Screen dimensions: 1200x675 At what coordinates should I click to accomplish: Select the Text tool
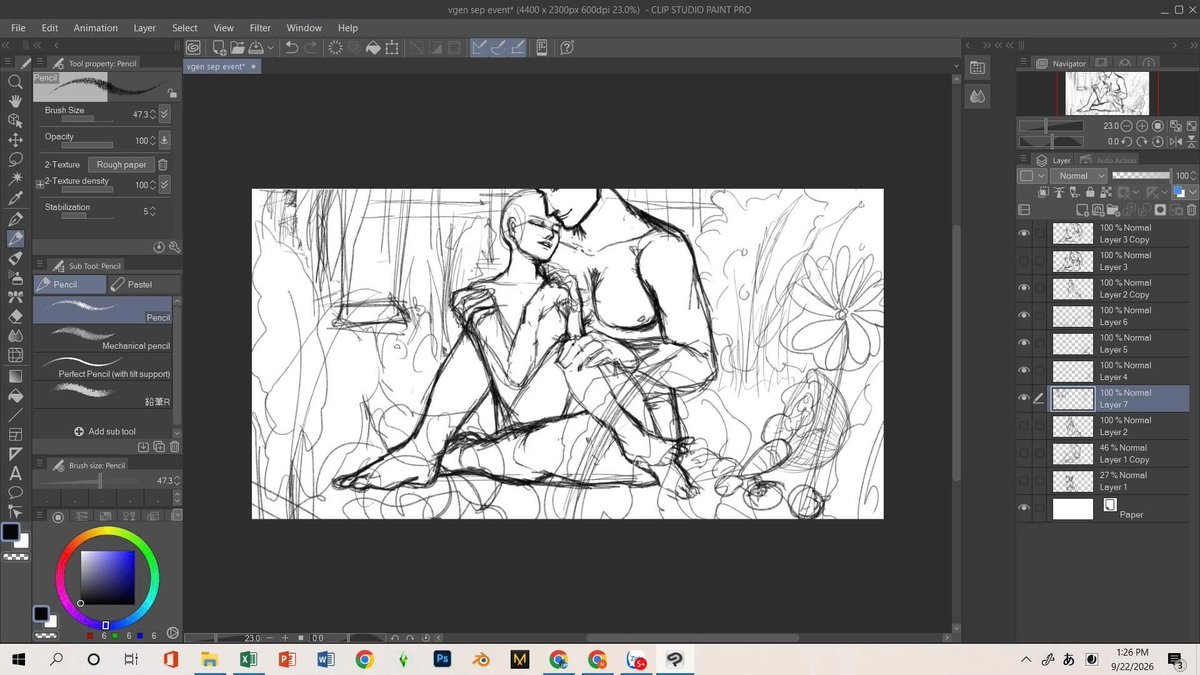tap(15, 473)
